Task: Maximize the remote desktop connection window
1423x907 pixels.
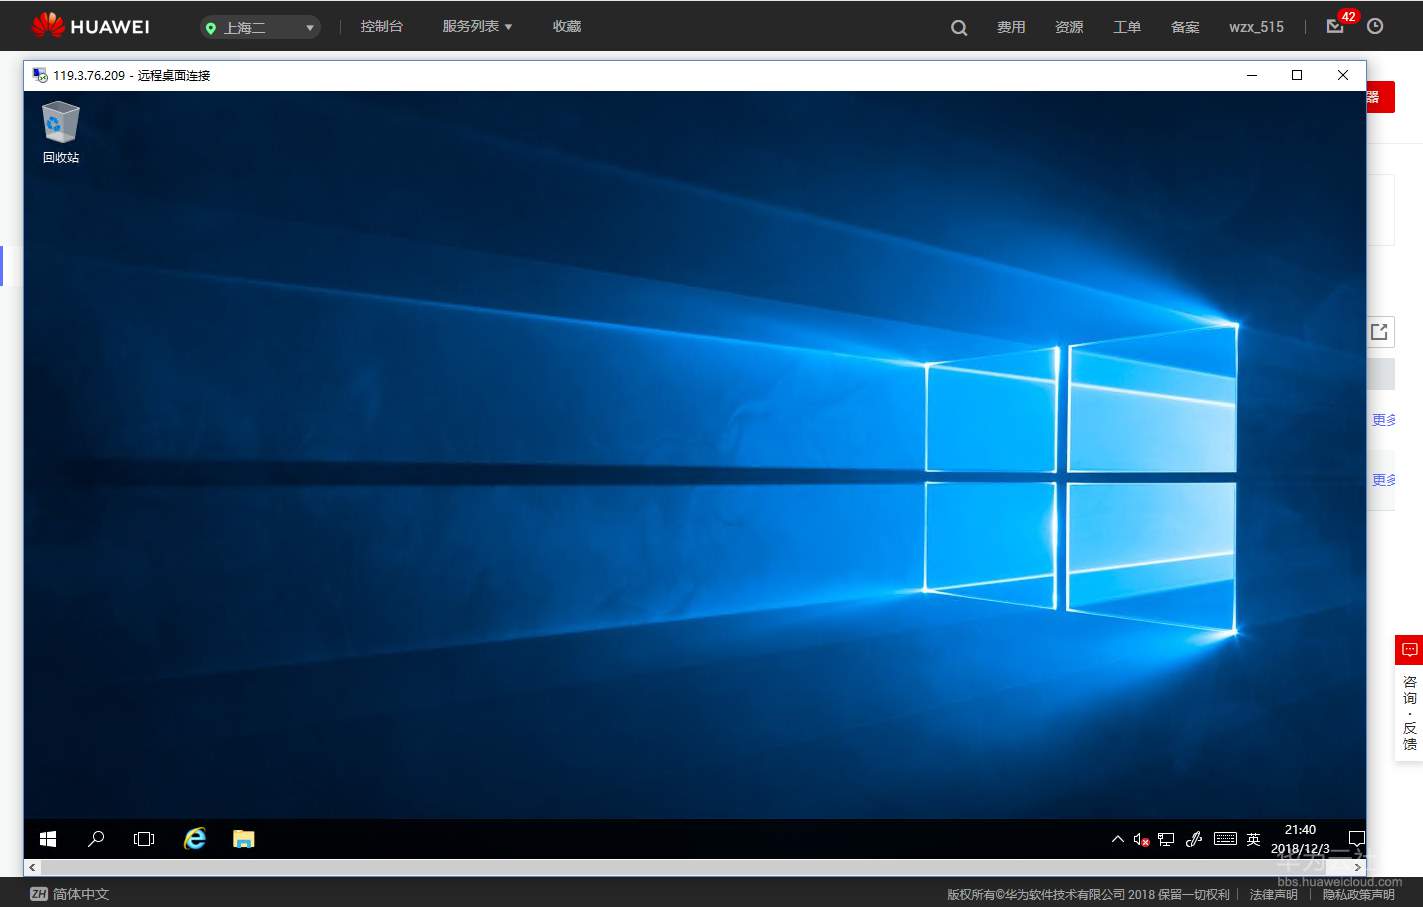Action: 1297,75
